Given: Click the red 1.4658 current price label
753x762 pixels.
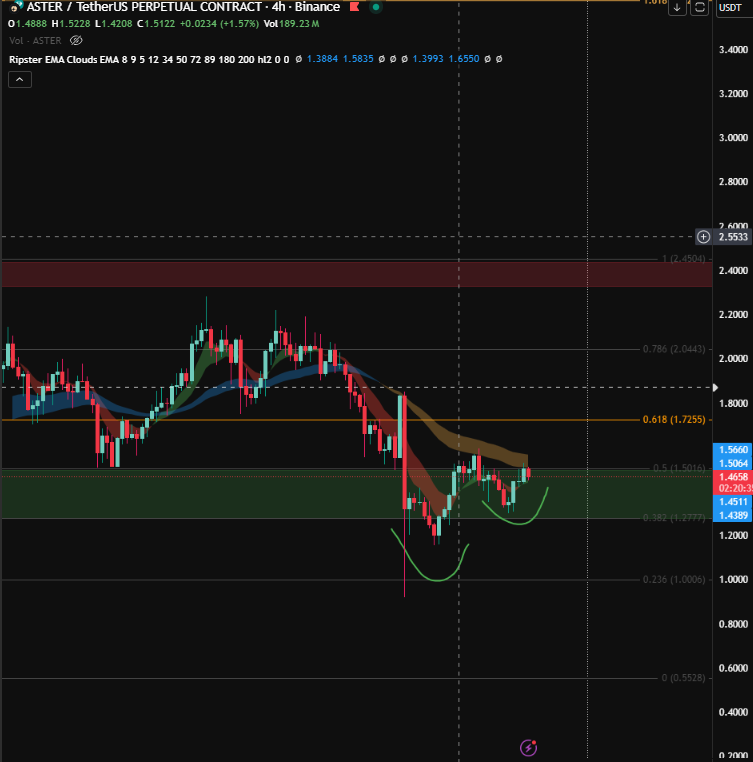Looking at the screenshot, I should coord(733,477).
